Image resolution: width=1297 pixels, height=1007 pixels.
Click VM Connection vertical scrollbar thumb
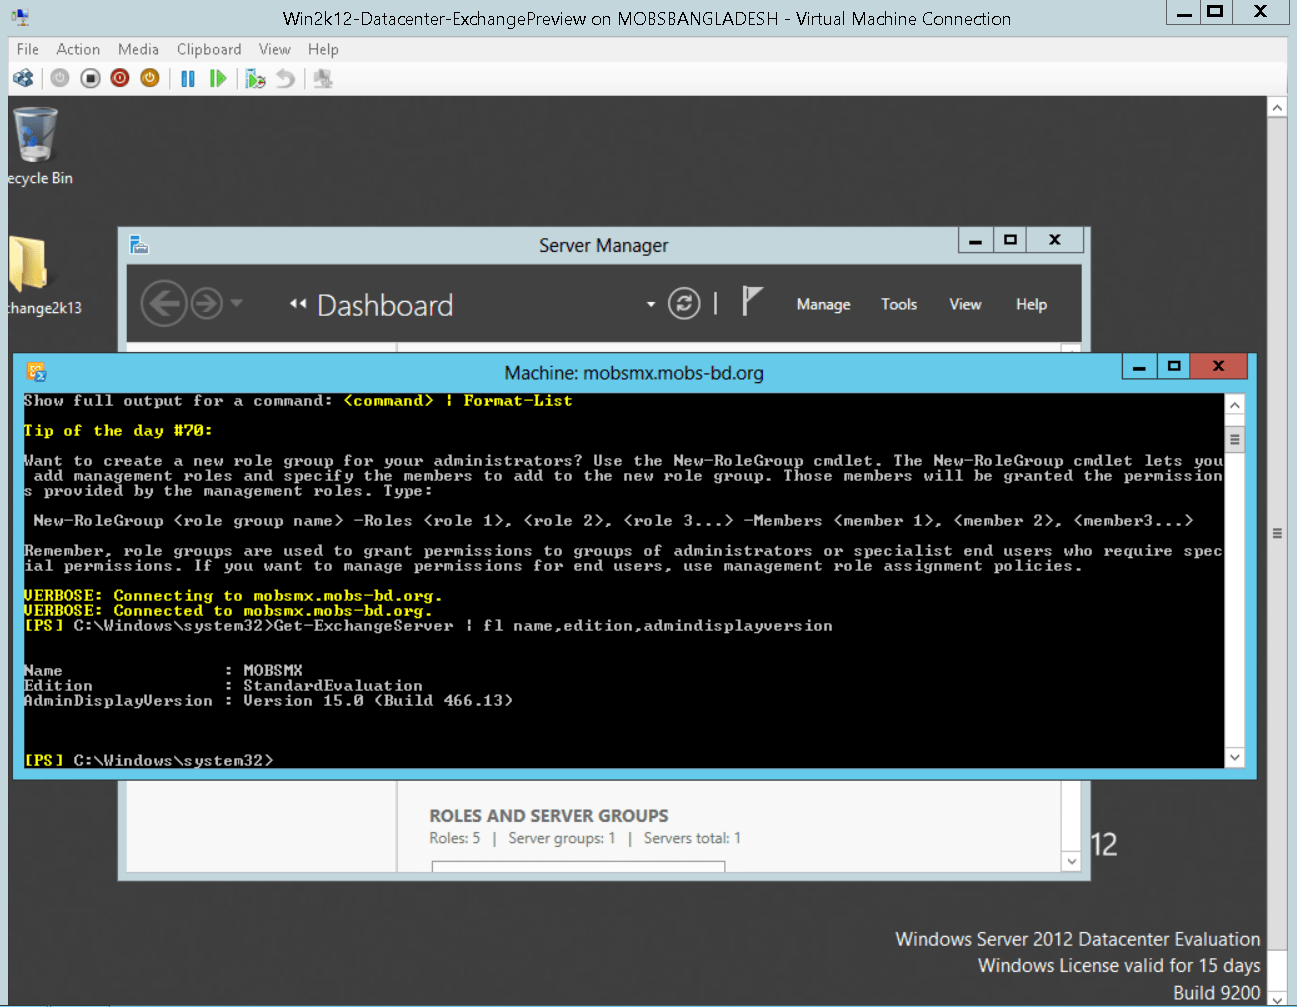point(1277,534)
